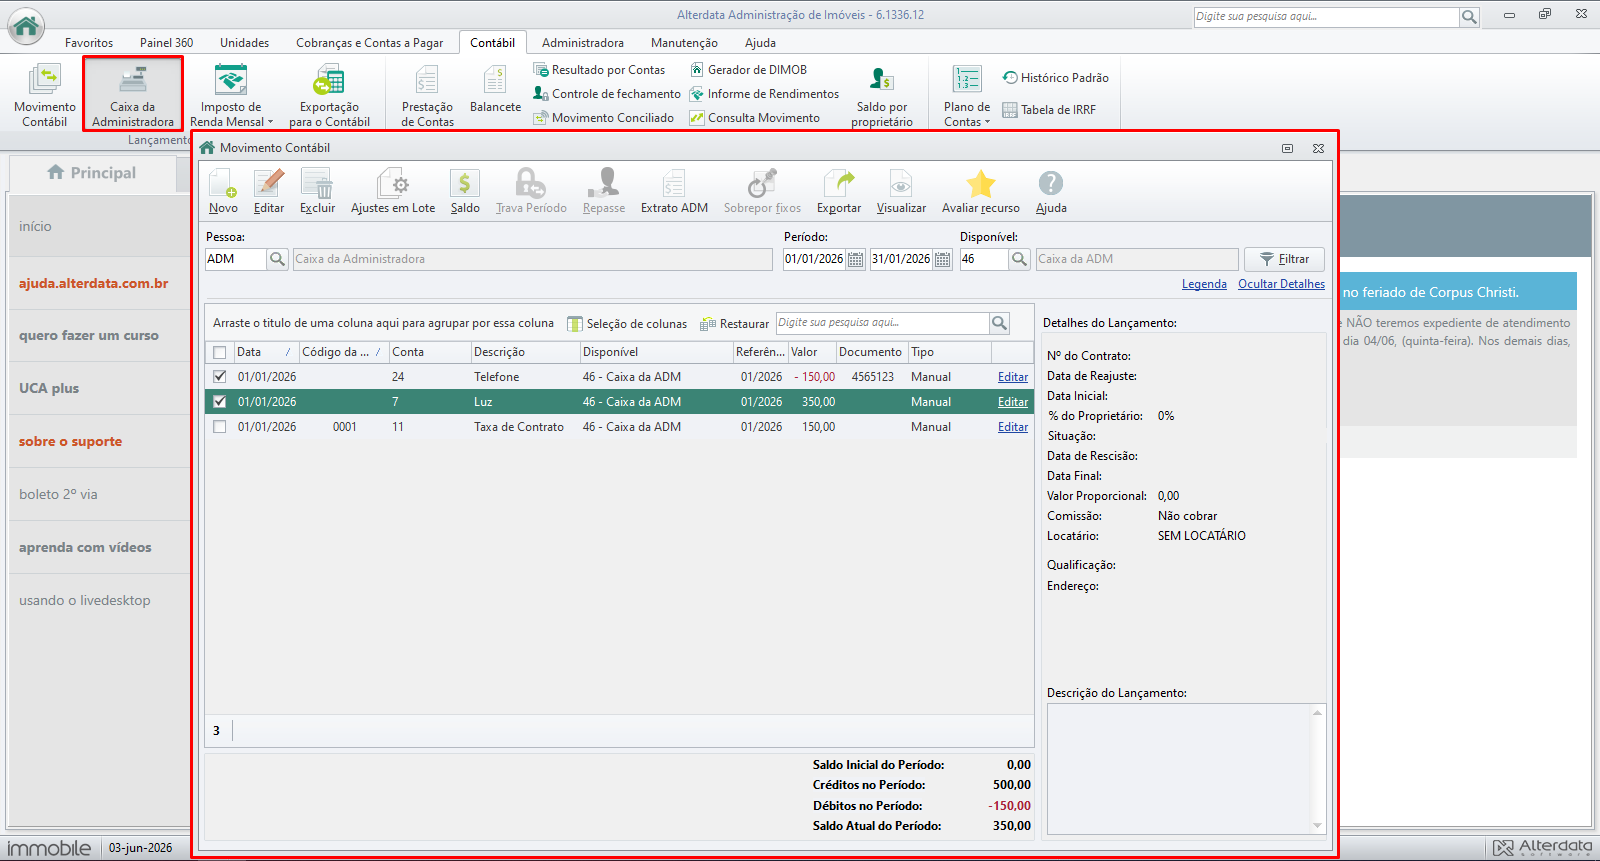1600x861 pixels.
Task: Check the Taxa de Contrato row checkbox
Action: point(220,427)
